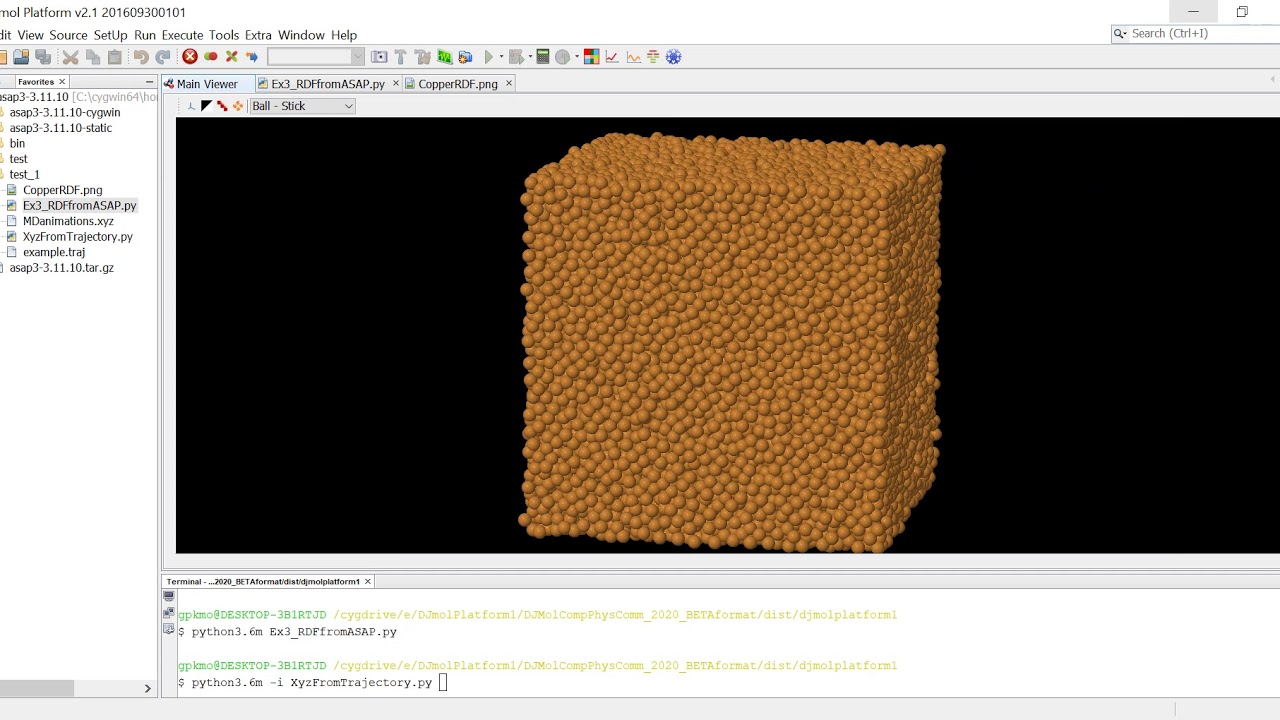Click the axes icon in viewer toolbar
Viewport: 1280px width, 720px height.
coord(191,106)
